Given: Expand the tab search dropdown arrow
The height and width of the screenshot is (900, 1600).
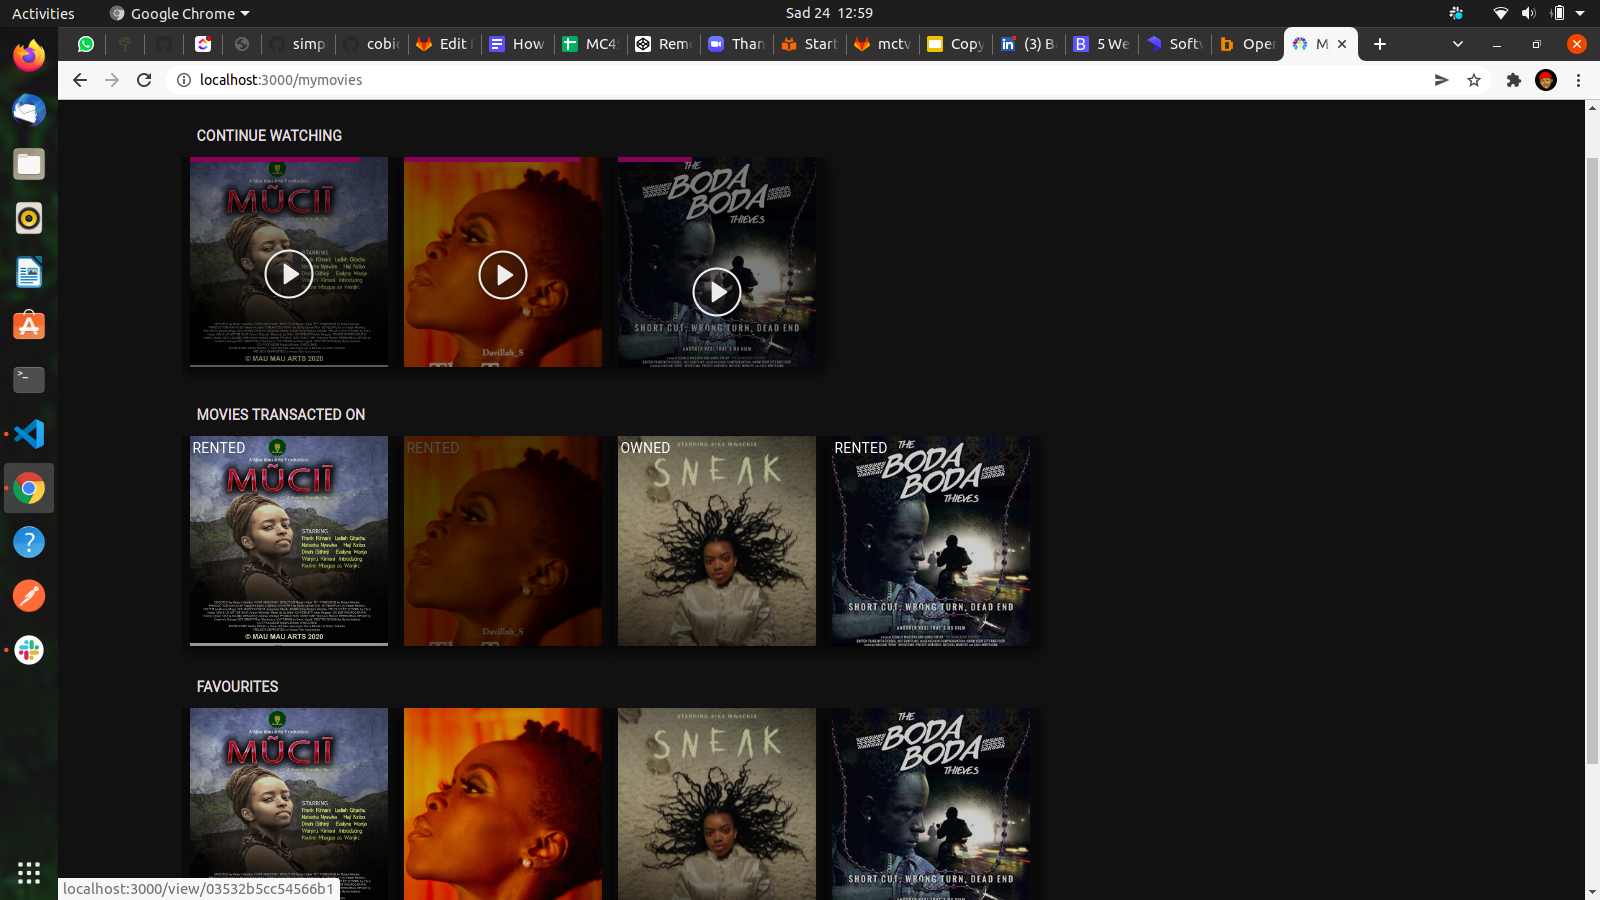Looking at the screenshot, I should 1457,44.
